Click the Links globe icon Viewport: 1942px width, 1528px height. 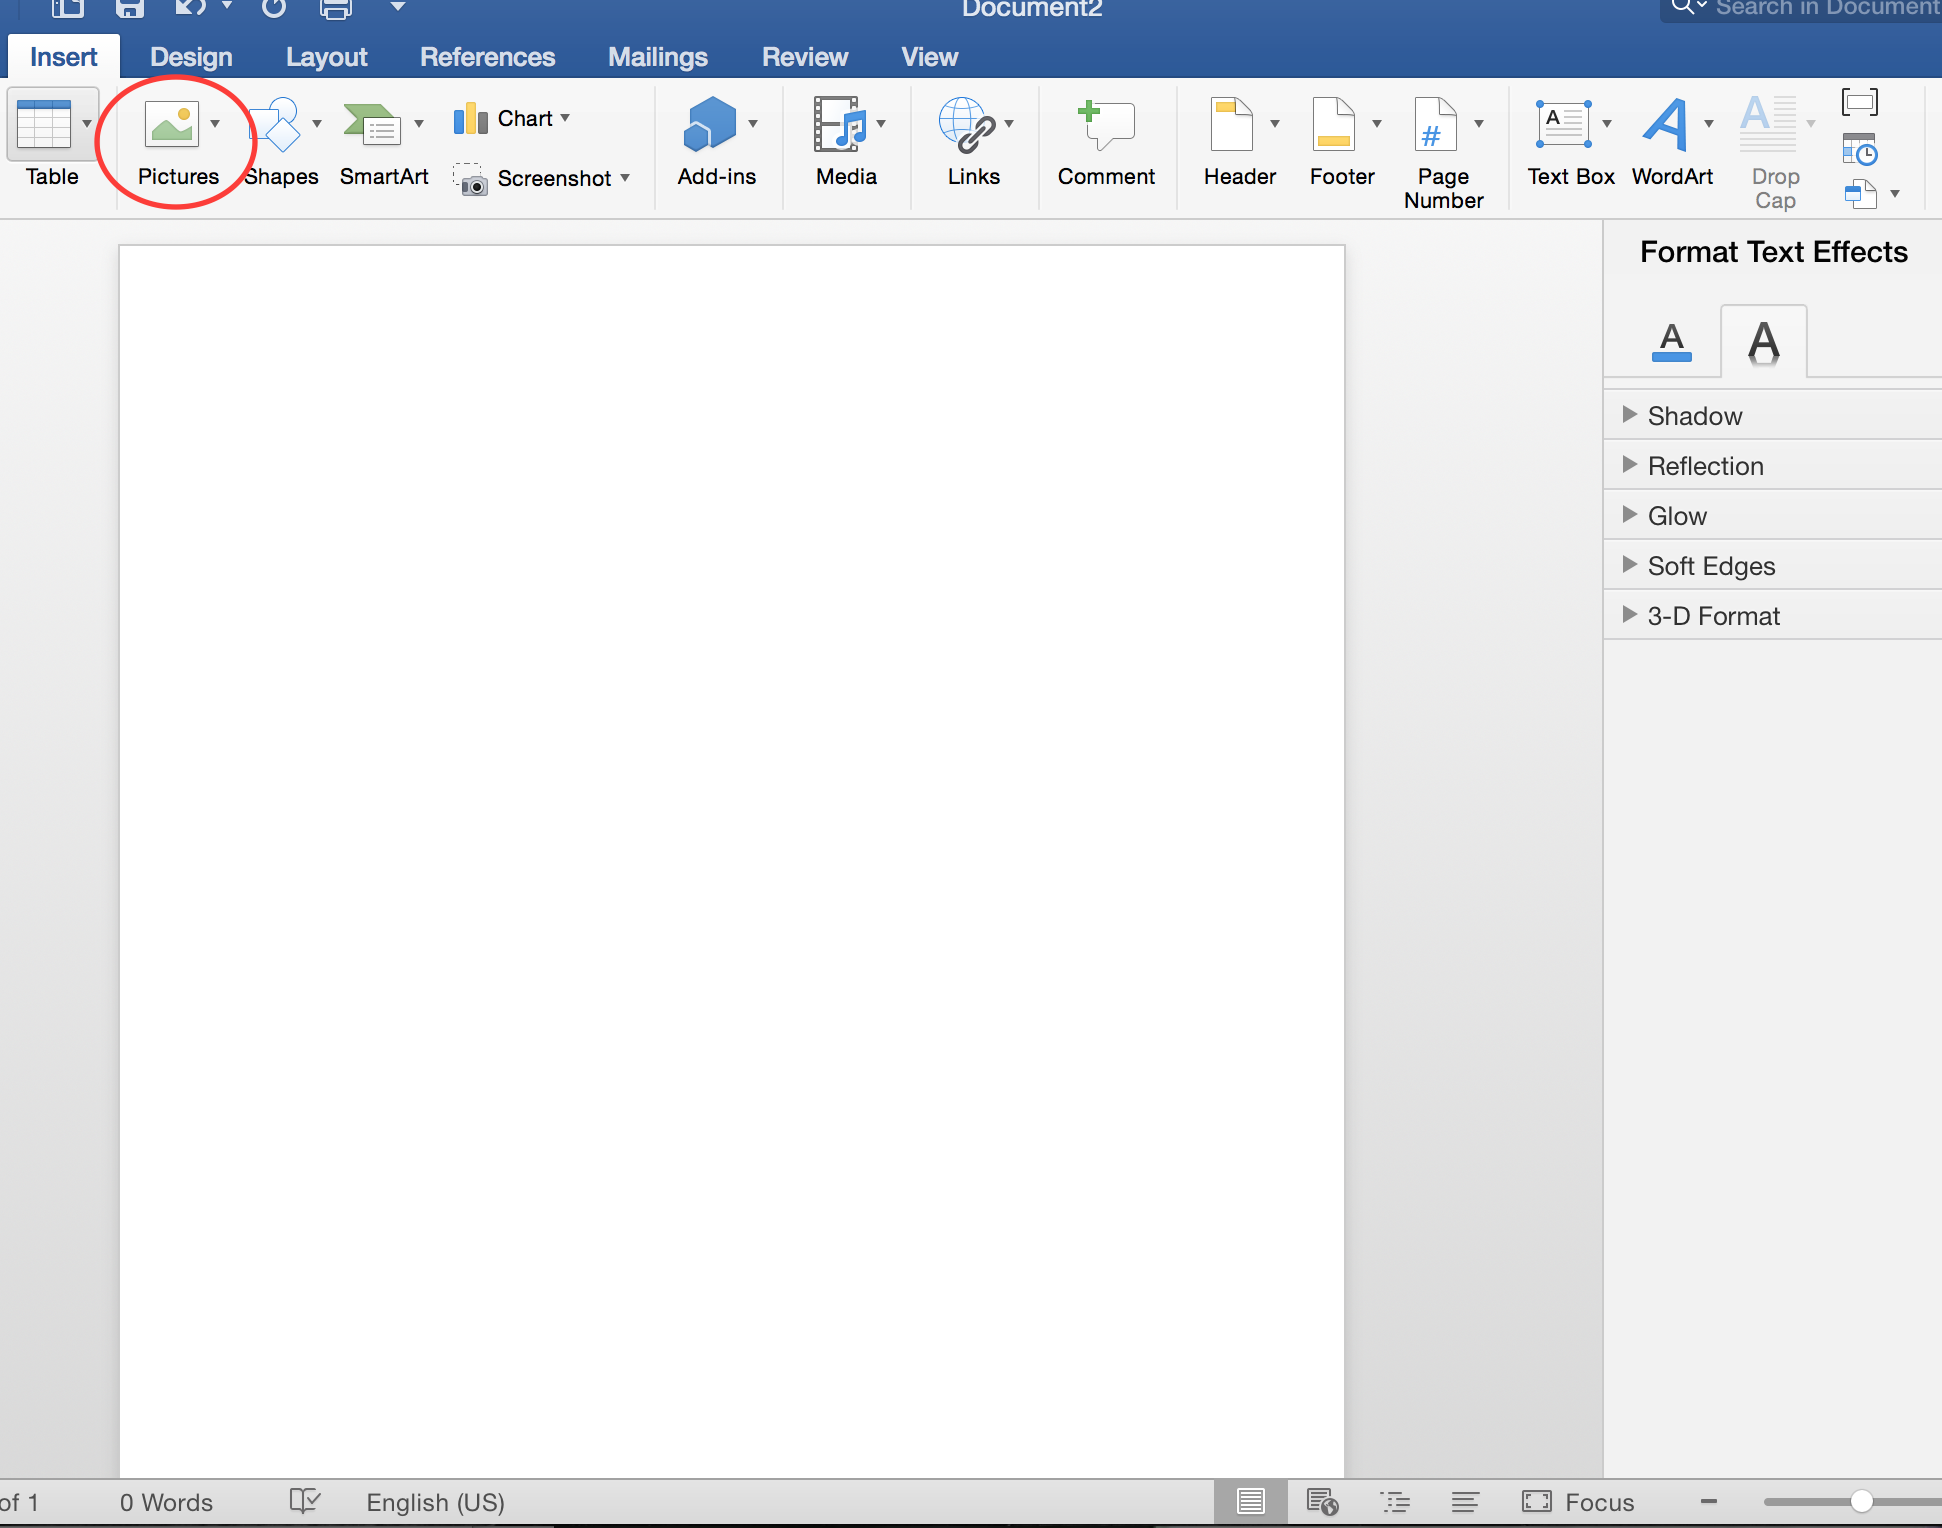click(966, 125)
